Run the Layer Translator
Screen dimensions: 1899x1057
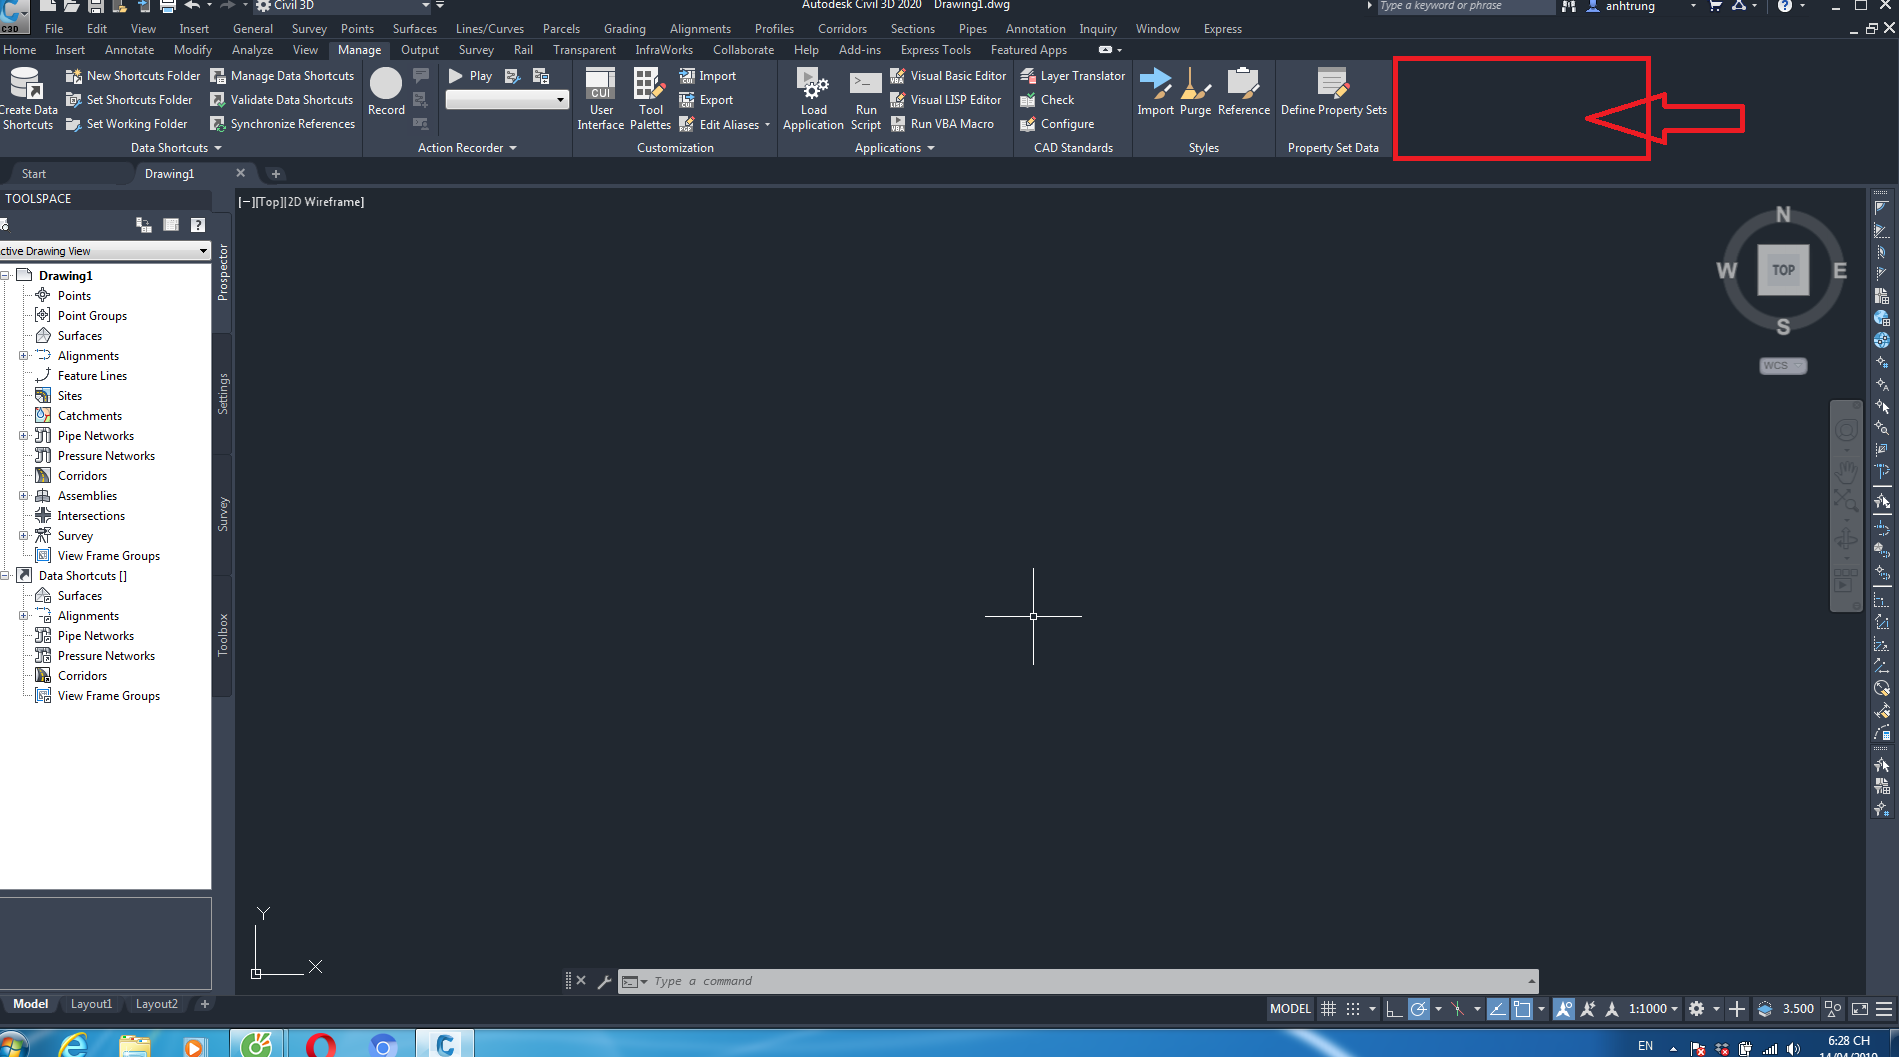point(1071,75)
